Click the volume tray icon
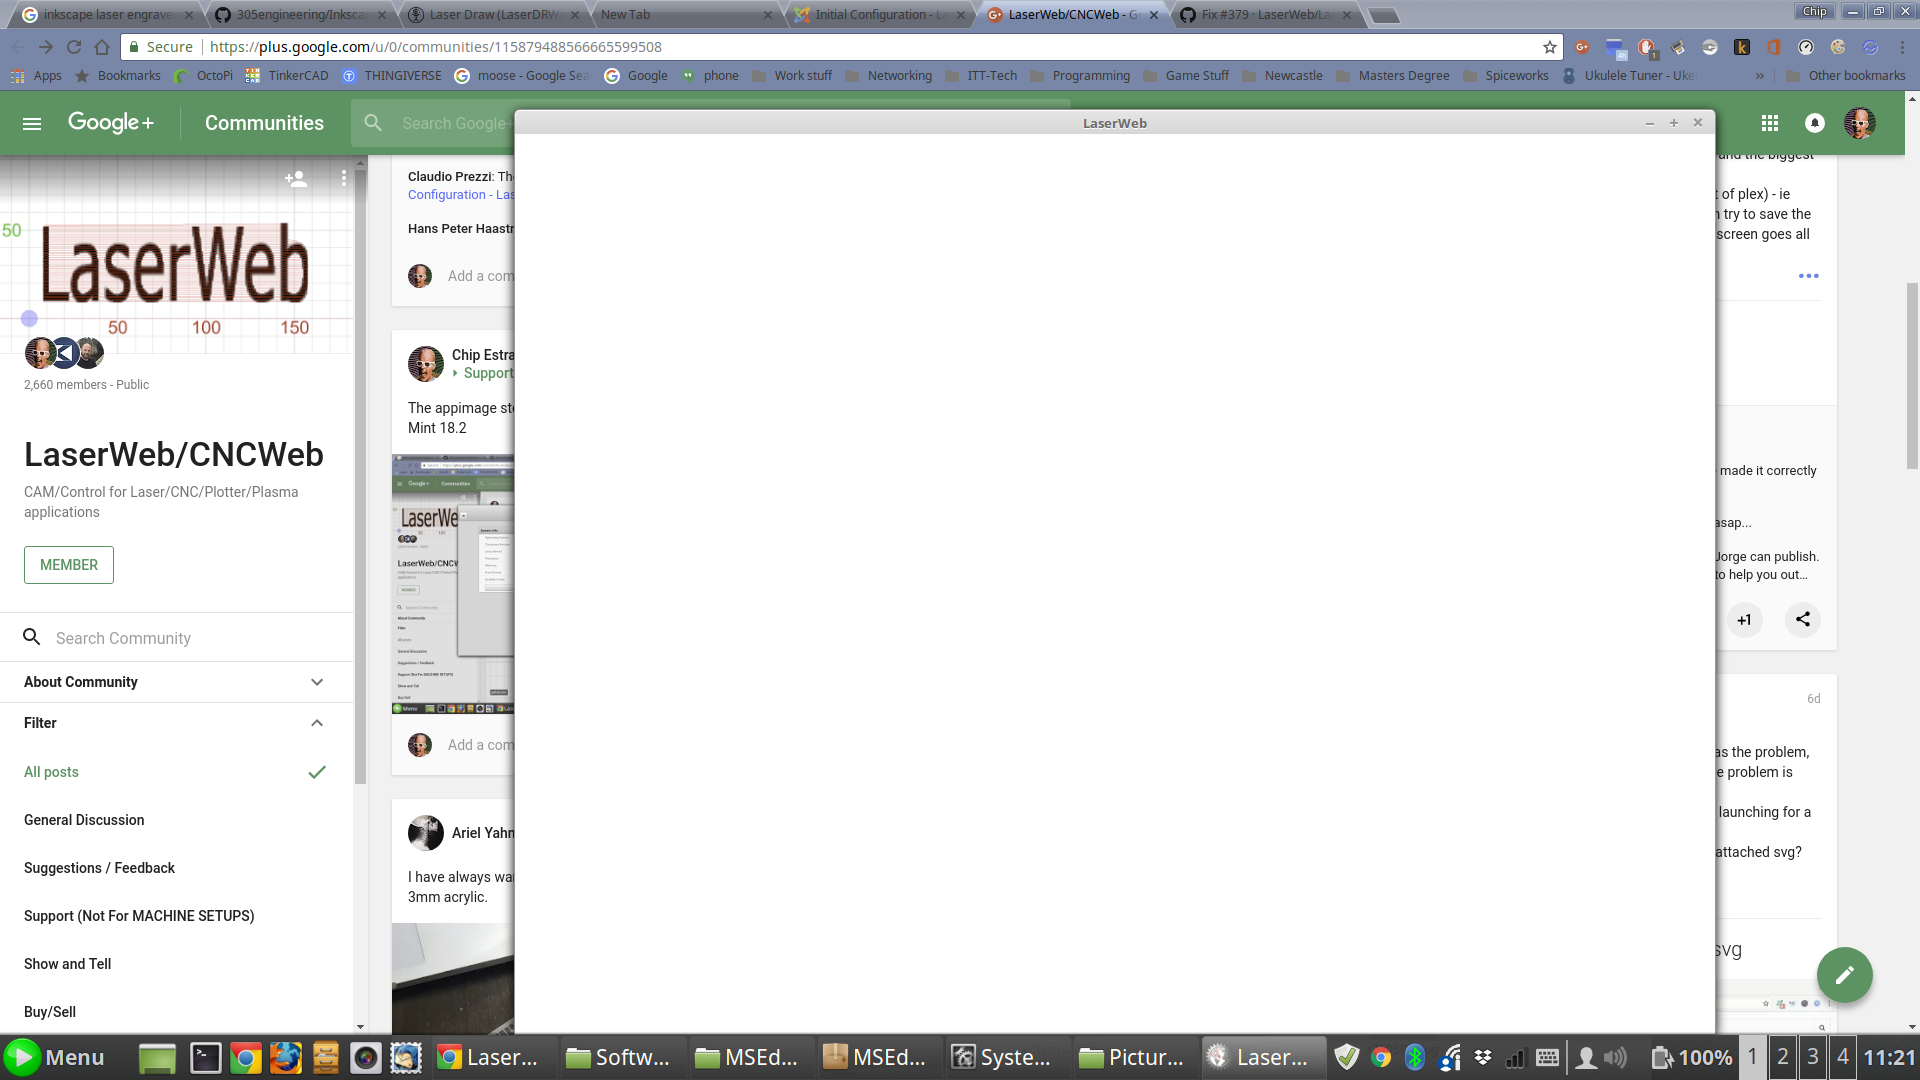1920x1080 pixels. point(1615,1057)
